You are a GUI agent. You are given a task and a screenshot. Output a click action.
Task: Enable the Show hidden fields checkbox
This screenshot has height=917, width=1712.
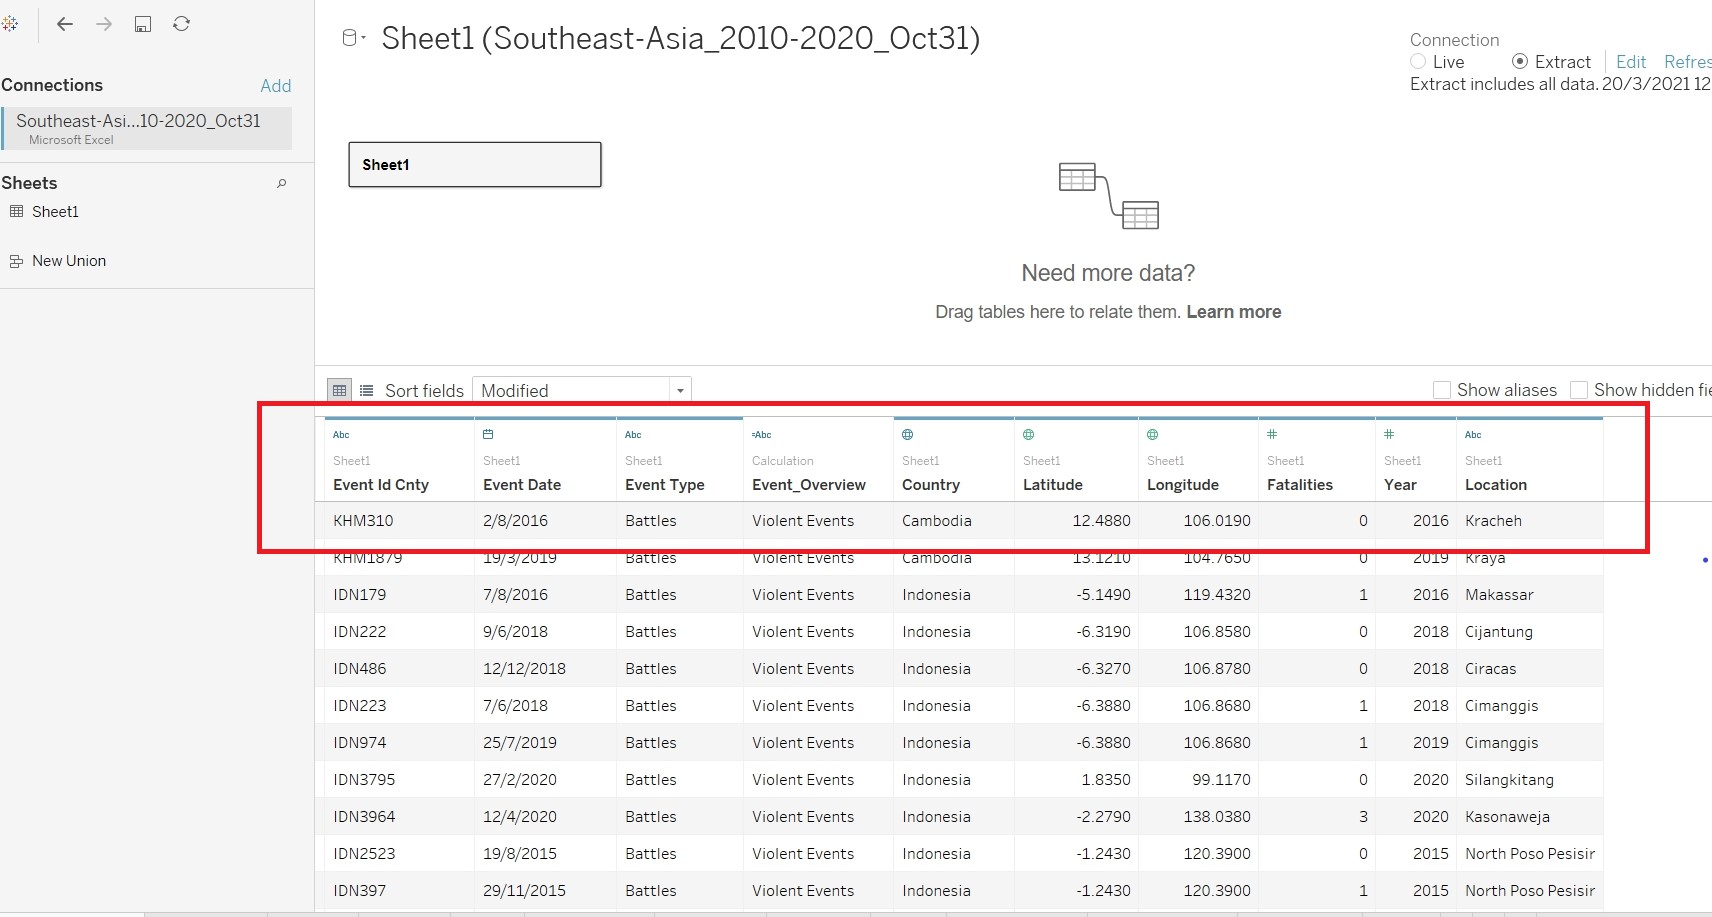(1579, 390)
